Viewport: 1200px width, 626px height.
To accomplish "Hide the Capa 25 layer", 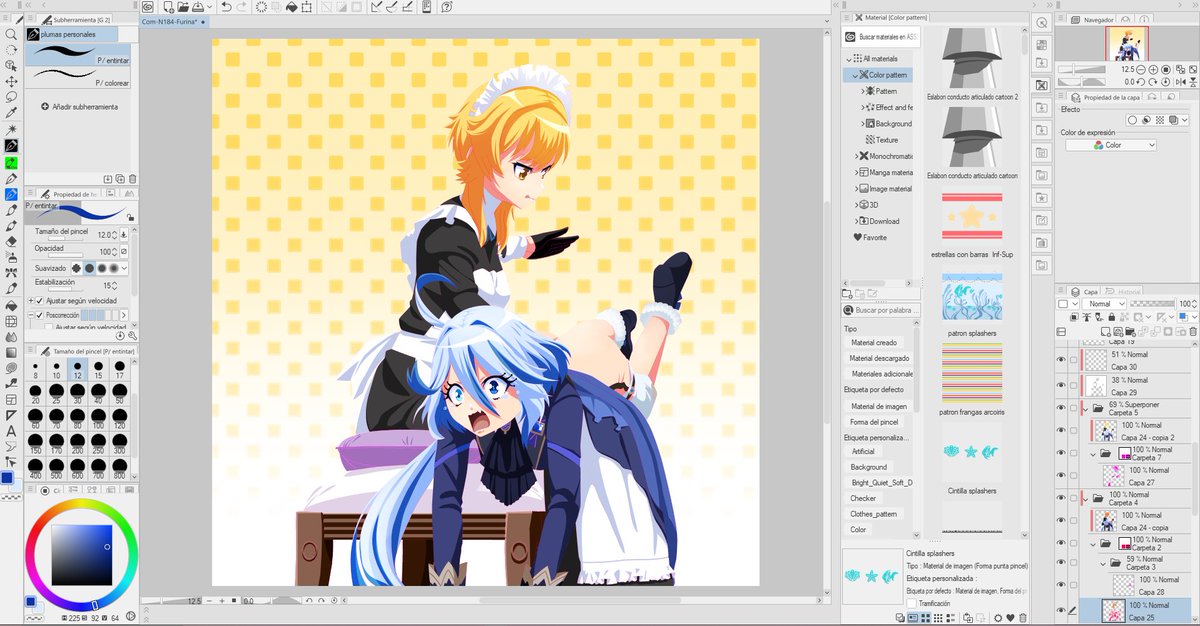I will click(1061, 610).
